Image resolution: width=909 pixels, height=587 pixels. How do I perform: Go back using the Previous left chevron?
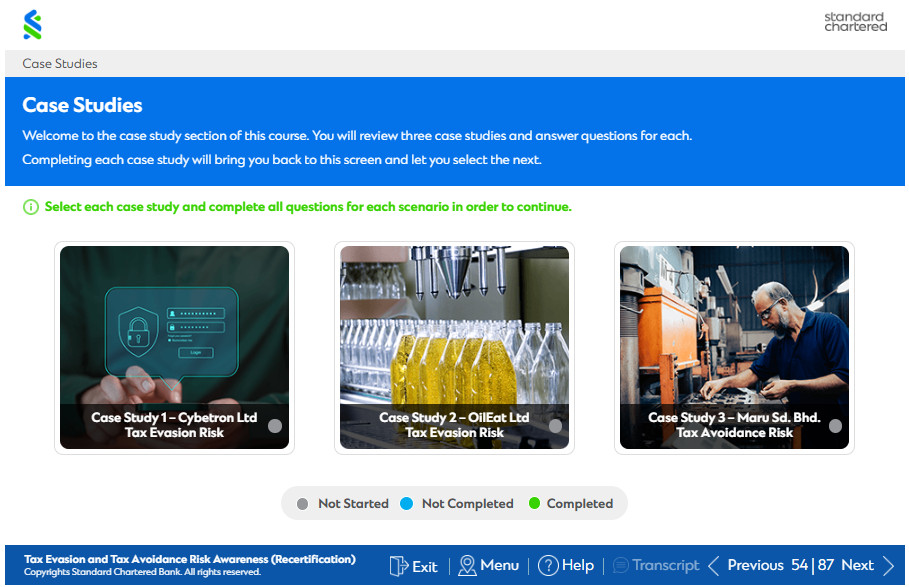pos(714,566)
